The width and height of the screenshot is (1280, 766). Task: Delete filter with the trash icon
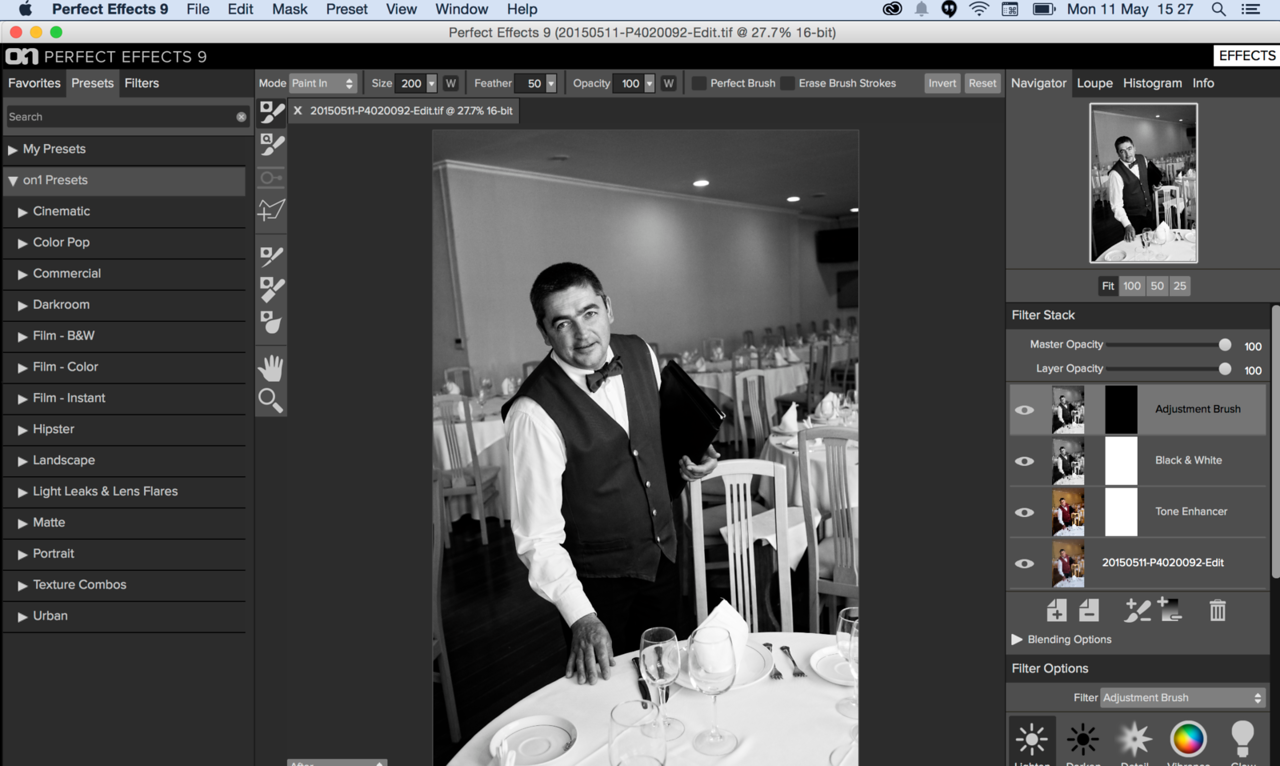pyautogui.click(x=1217, y=610)
